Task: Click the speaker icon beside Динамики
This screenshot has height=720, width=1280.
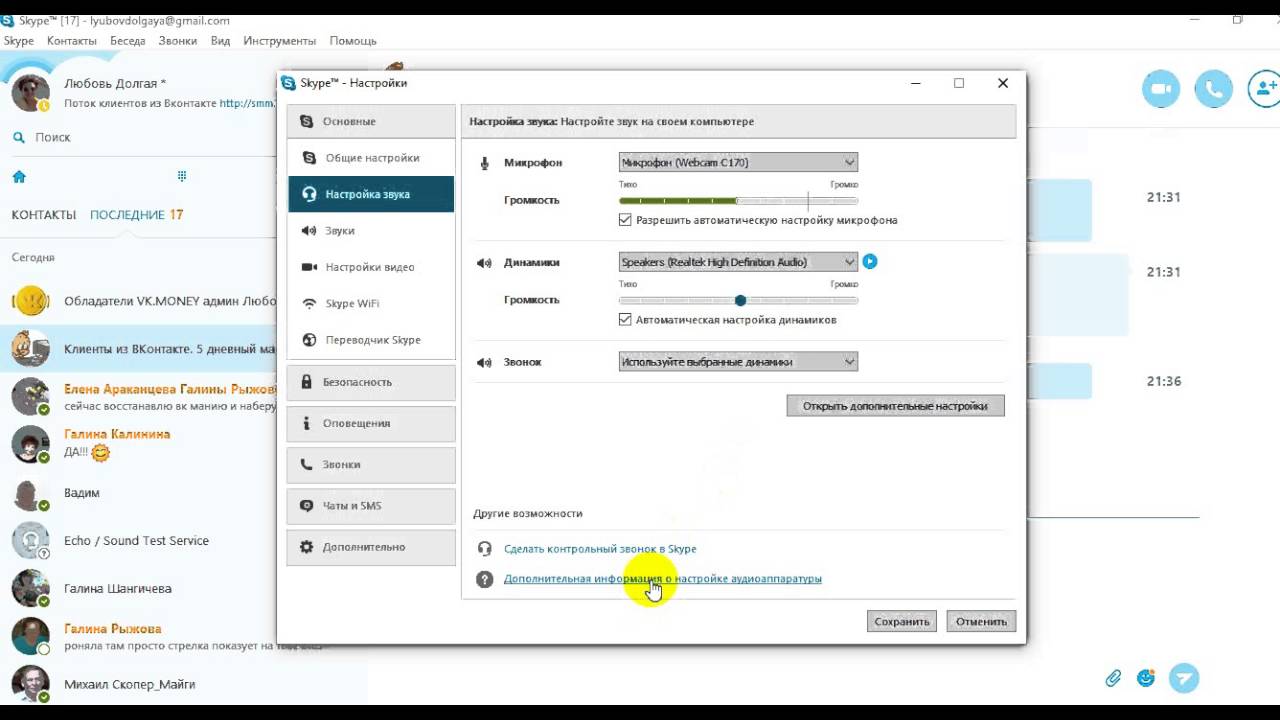Action: click(484, 263)
